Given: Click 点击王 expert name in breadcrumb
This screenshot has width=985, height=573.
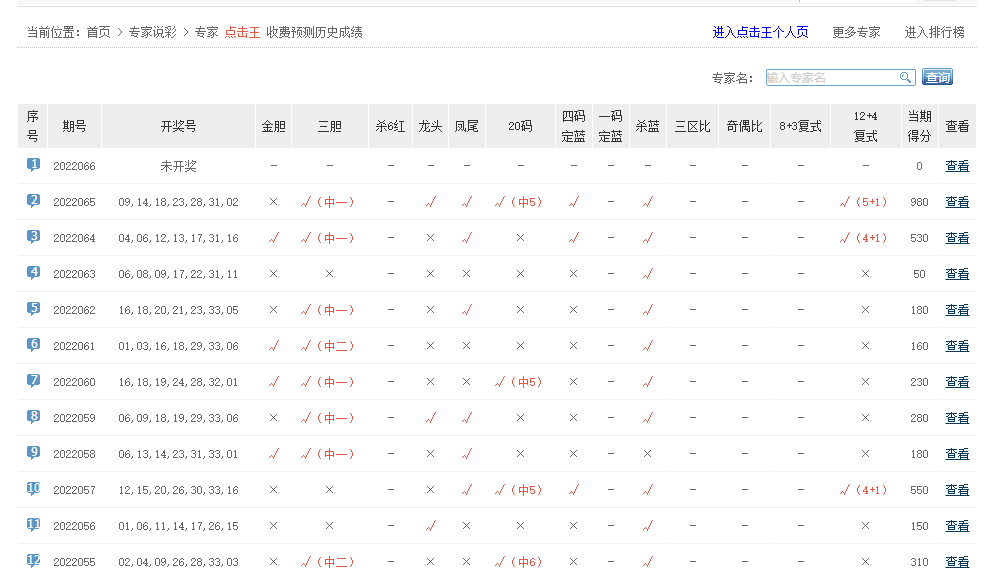Looking at the screenshot, I should tap(242, 32).
